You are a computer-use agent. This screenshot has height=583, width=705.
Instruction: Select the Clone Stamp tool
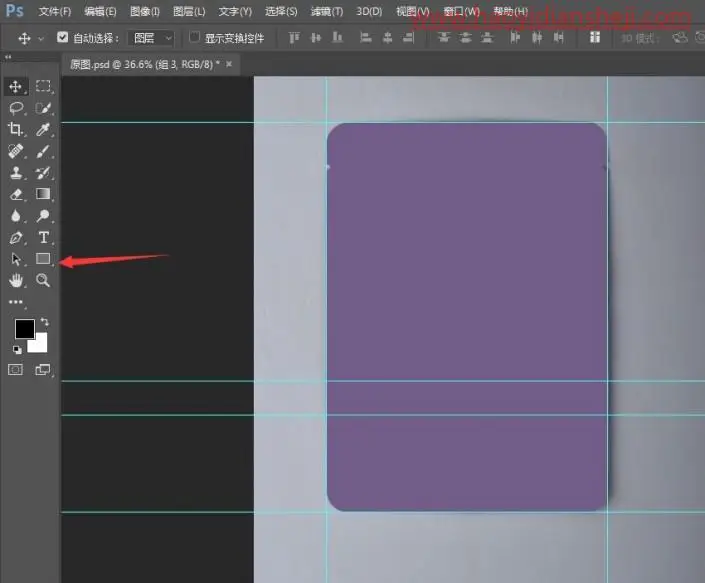coord(16,173)
